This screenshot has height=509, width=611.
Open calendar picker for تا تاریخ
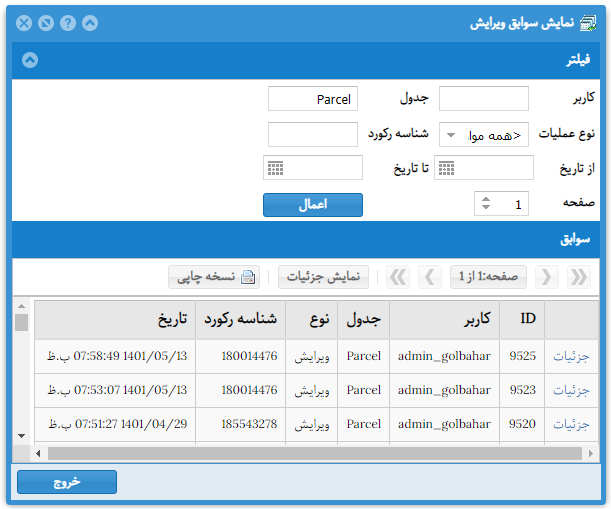coord(275,168)
